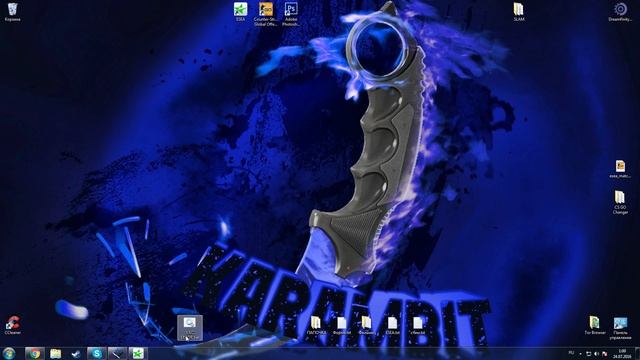Switch to Skype in the taskbar
The width and height of the screenshot is (640, 360).
(x=97, y=353)
